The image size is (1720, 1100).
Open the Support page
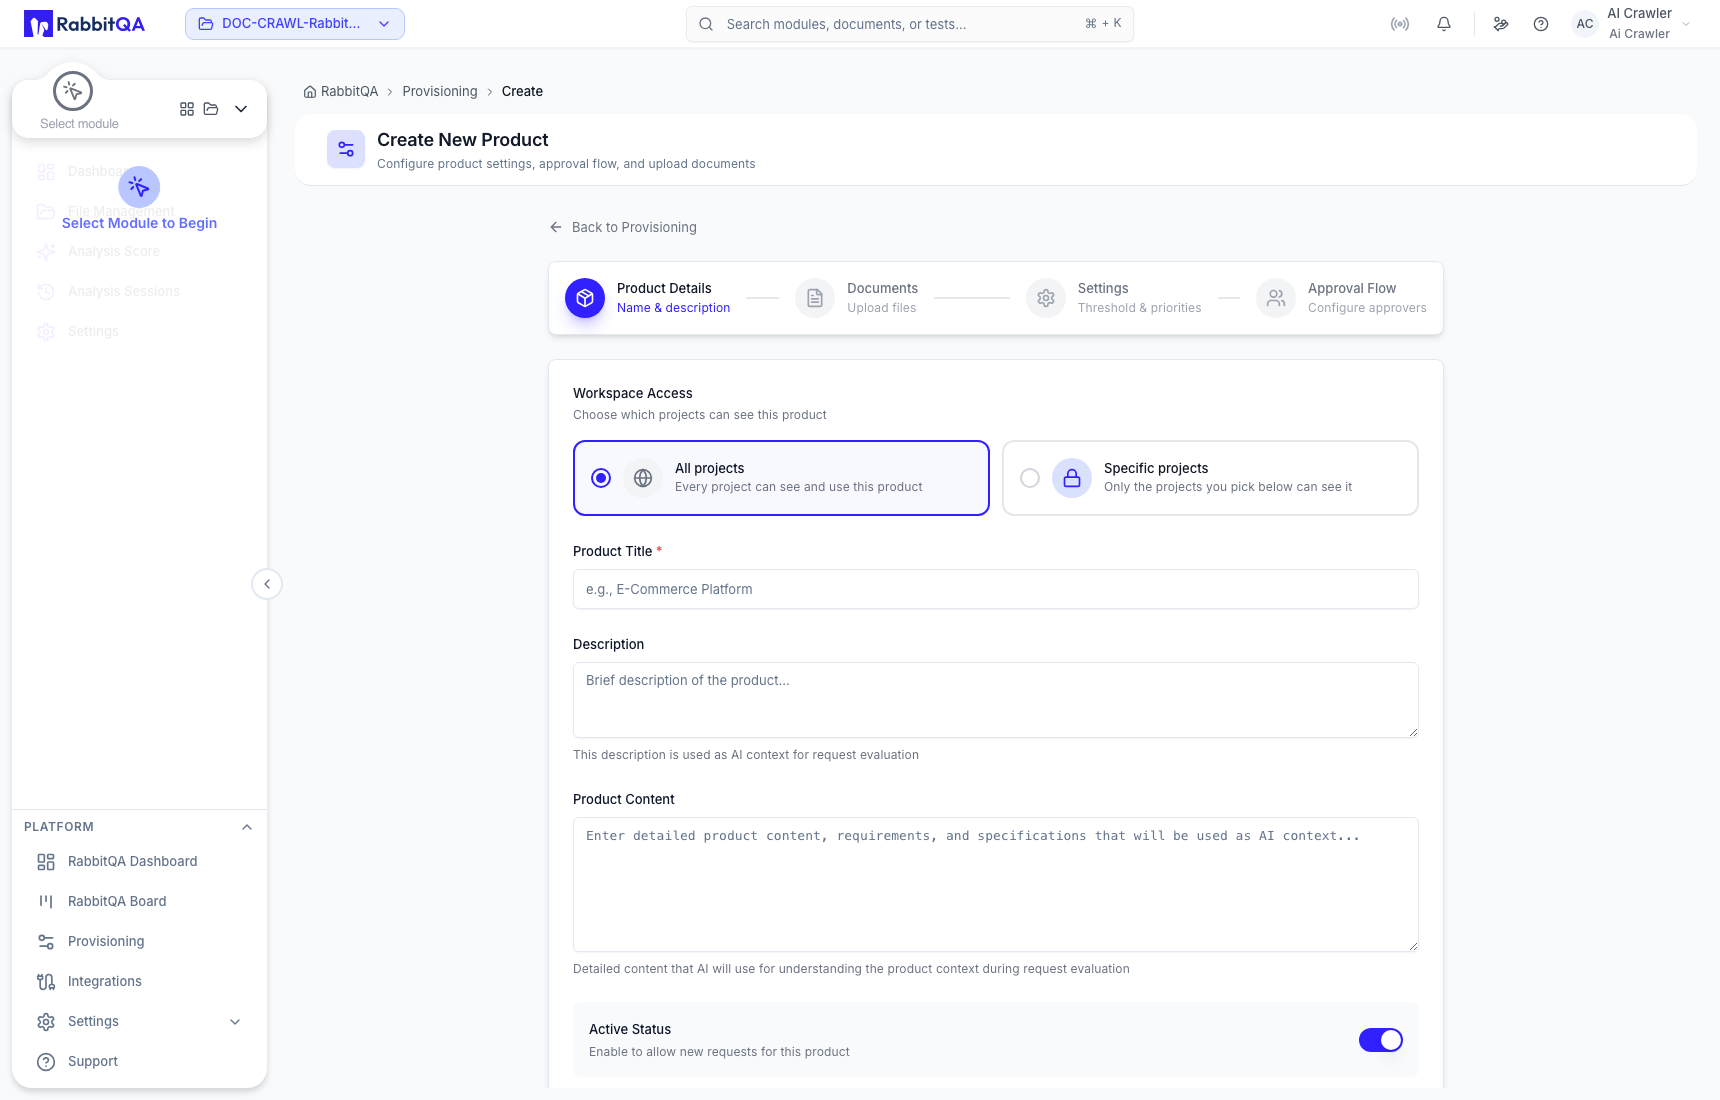click(x=139, y=1061)
